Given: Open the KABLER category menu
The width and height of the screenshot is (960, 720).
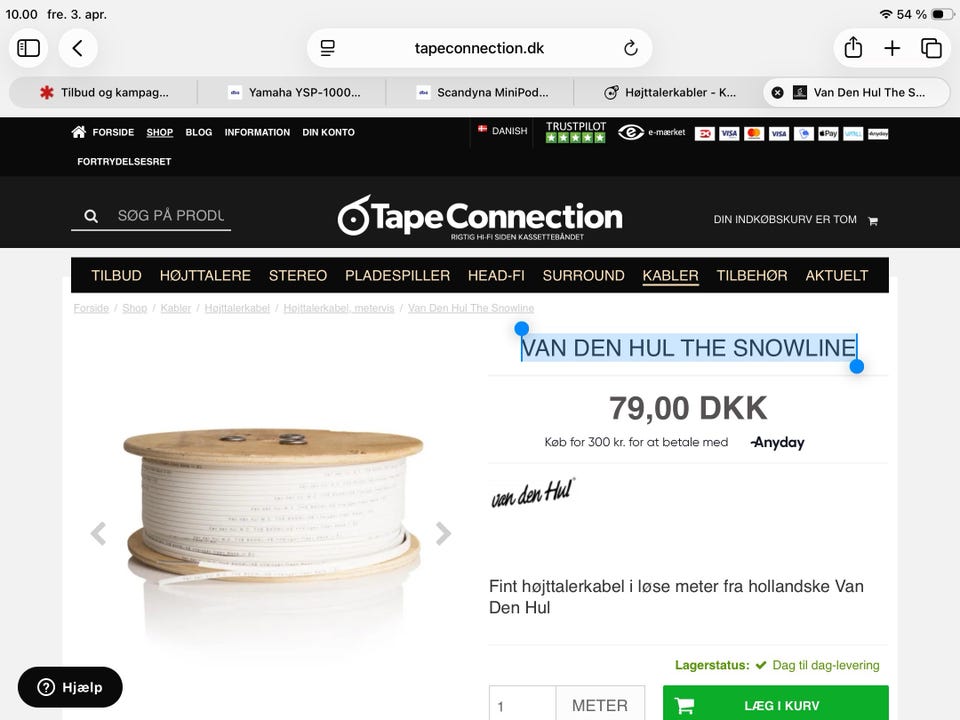Looking at the screenshot, I should pos(670,276).
